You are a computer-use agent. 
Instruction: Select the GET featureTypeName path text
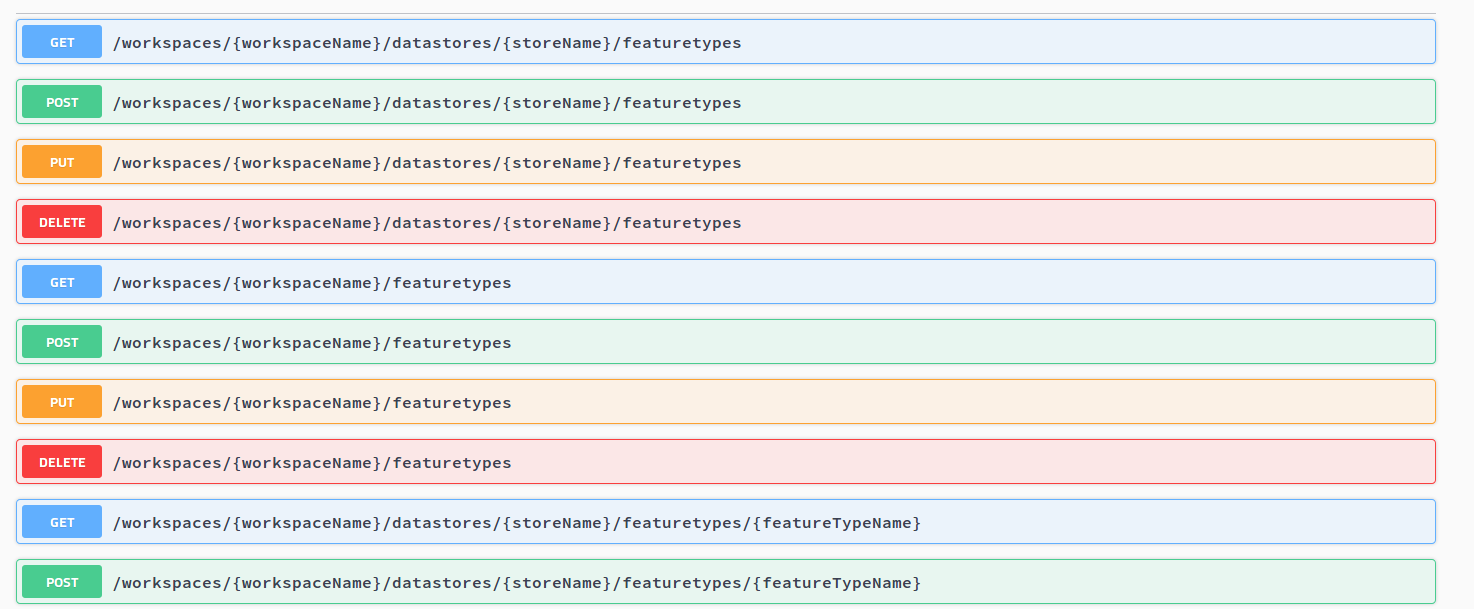click(x=516, y=521)
